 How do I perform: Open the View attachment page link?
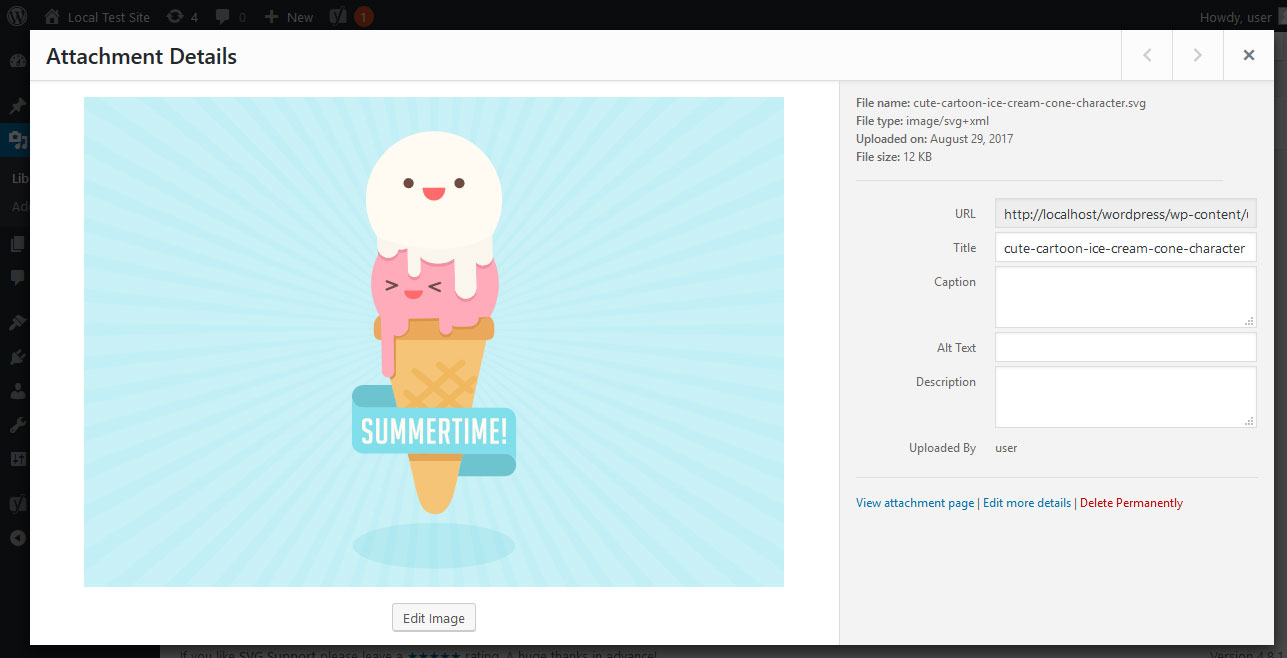coord(914,502)
